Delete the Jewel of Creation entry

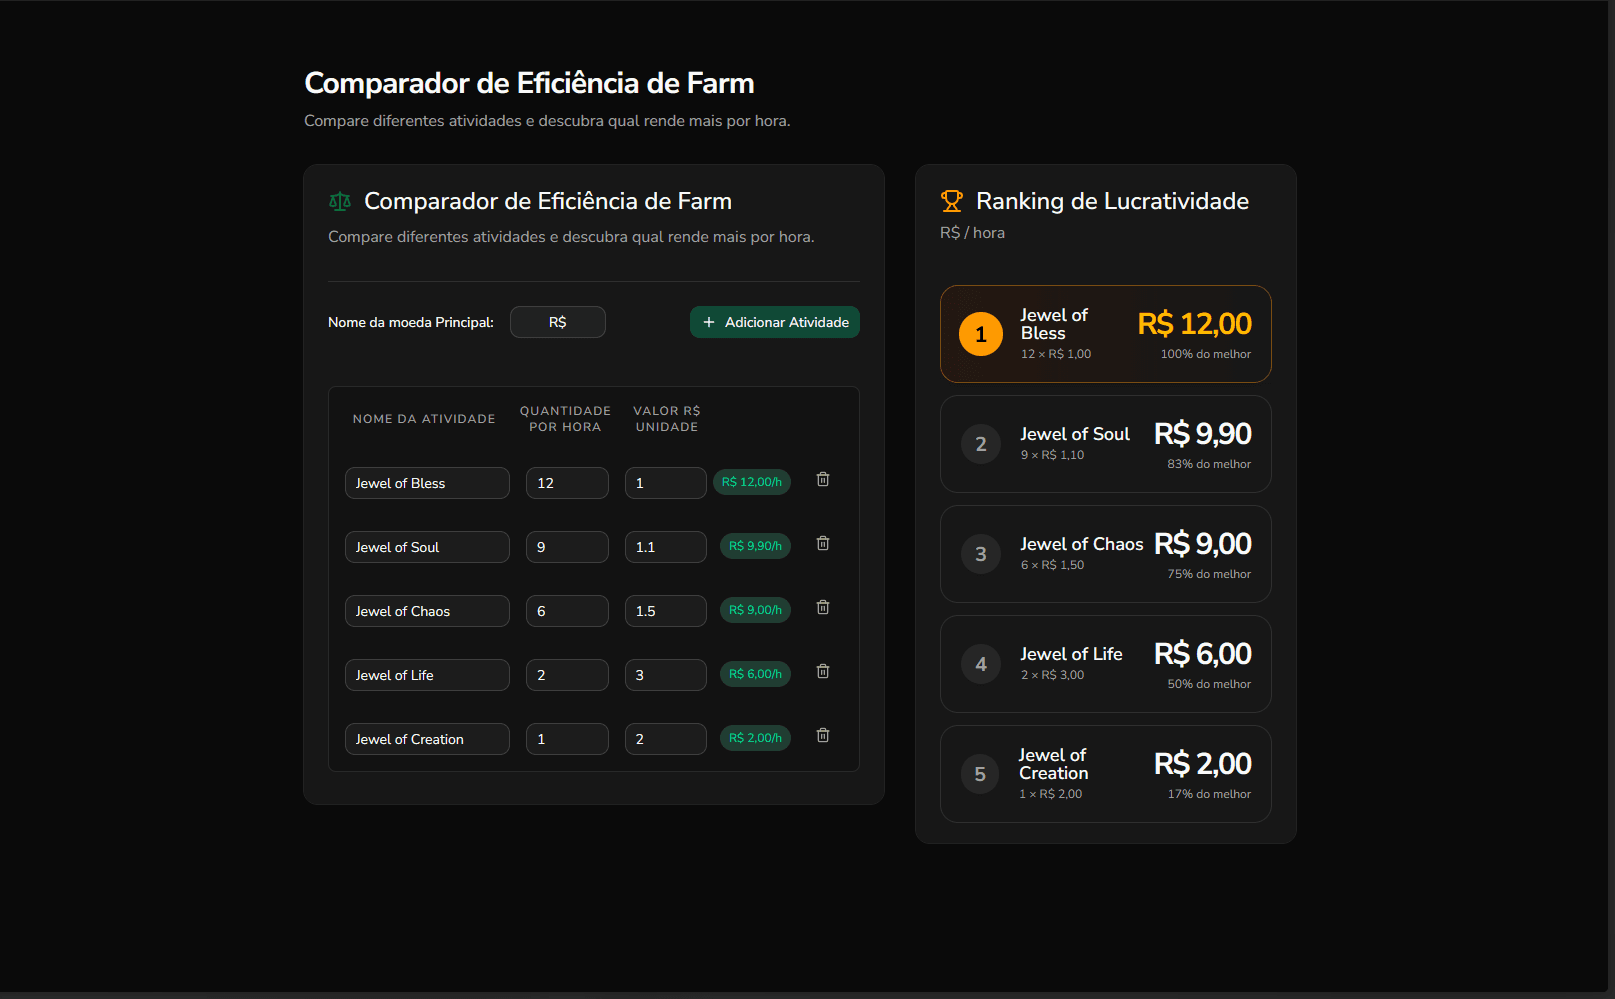(822, 735)
